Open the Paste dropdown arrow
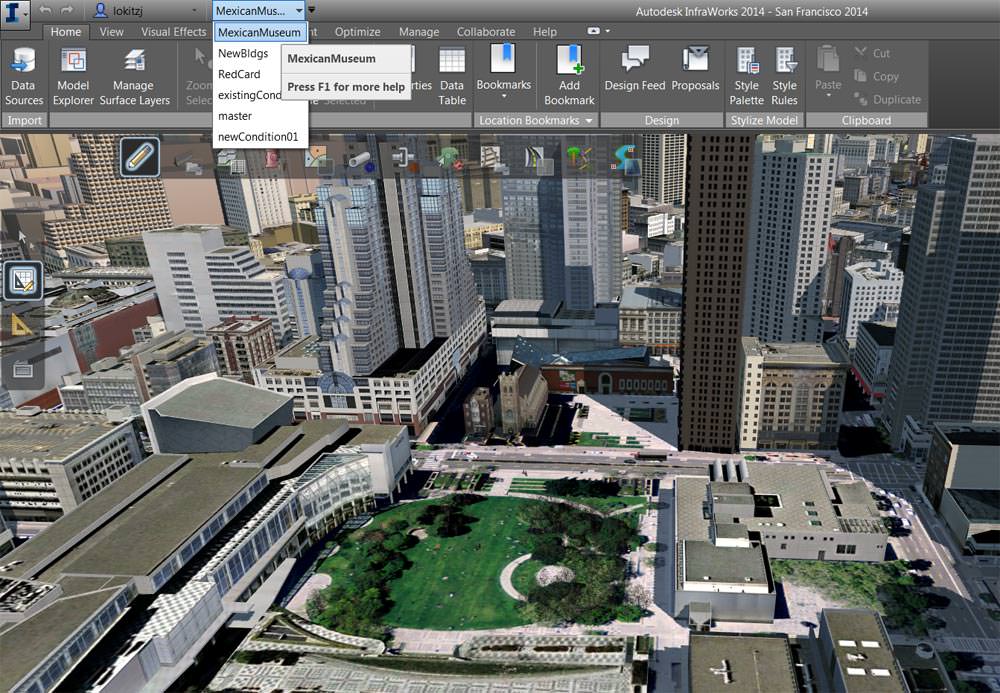This screenshot has height=693, width=1000. 828,97
